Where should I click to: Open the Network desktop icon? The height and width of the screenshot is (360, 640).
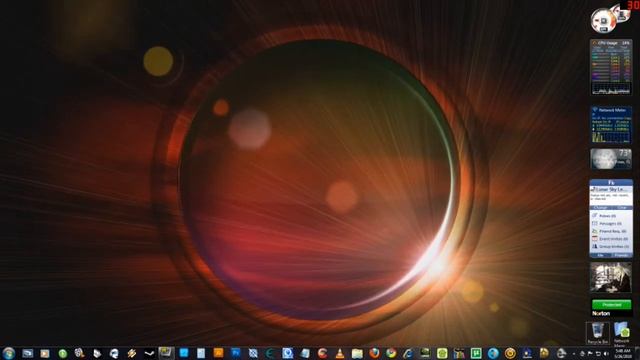click(x=621, y=333)
